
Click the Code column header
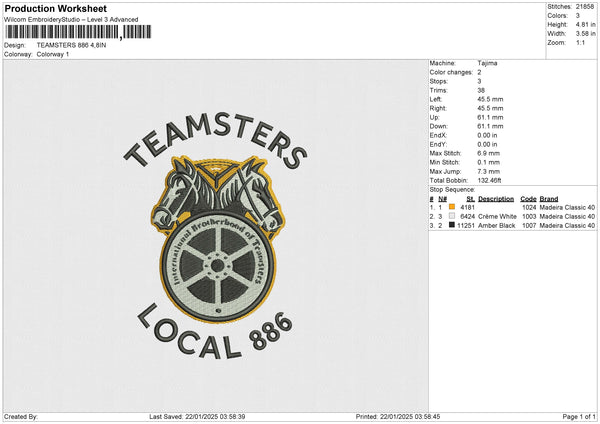click(x=528, y=198)
